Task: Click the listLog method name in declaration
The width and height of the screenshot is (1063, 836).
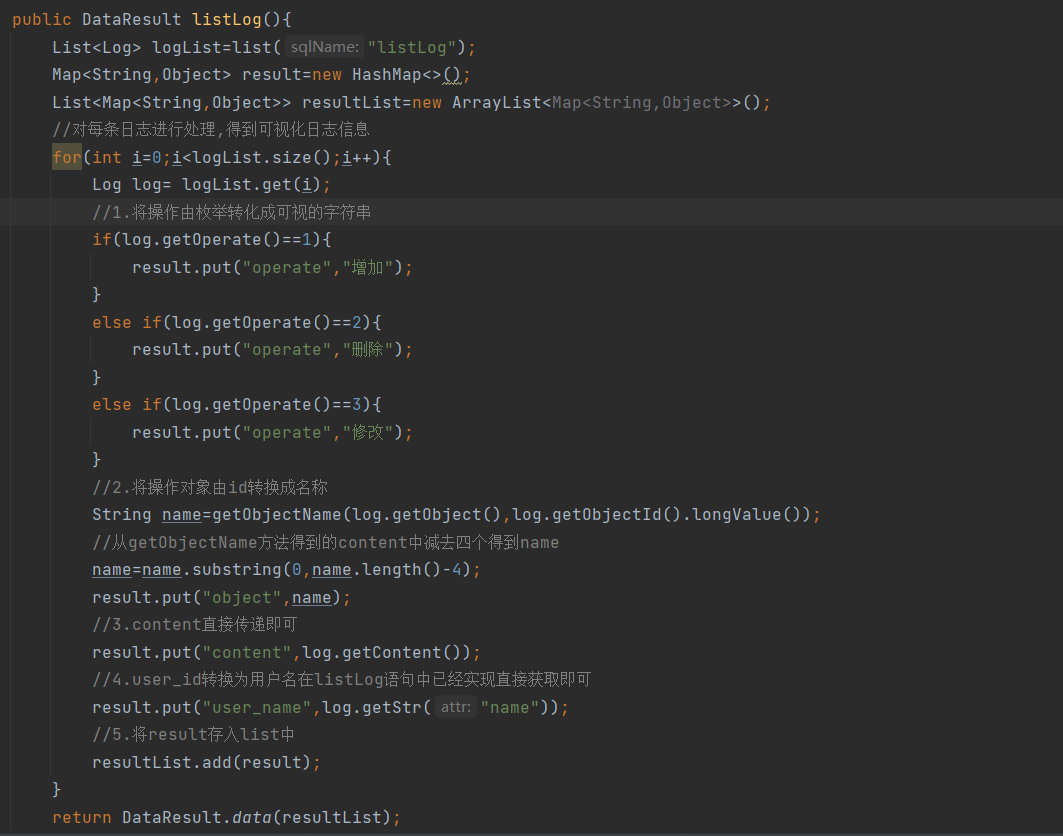Action: point(226,20)
